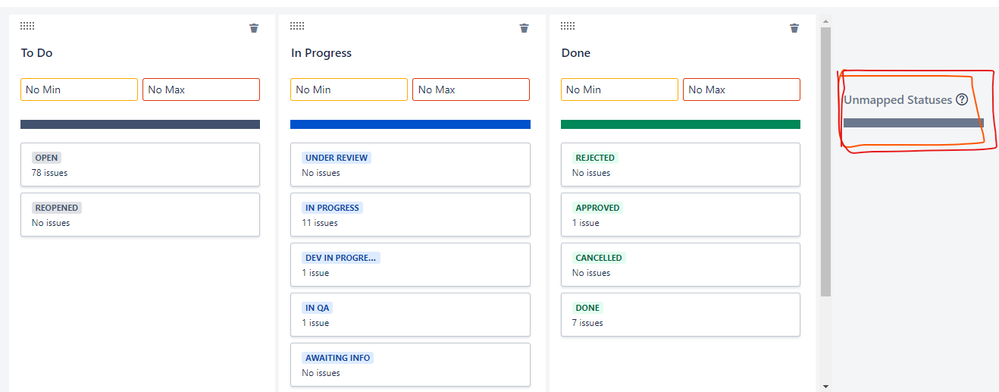Click the In Progress column title
Viewport: 999px width, 392px height.
321,53
